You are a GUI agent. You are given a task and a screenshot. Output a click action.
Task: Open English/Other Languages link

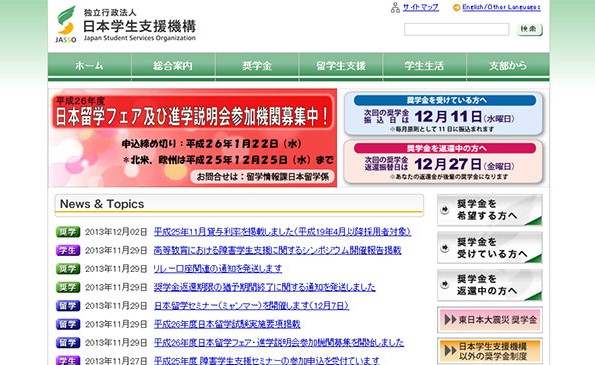(501, 7)
